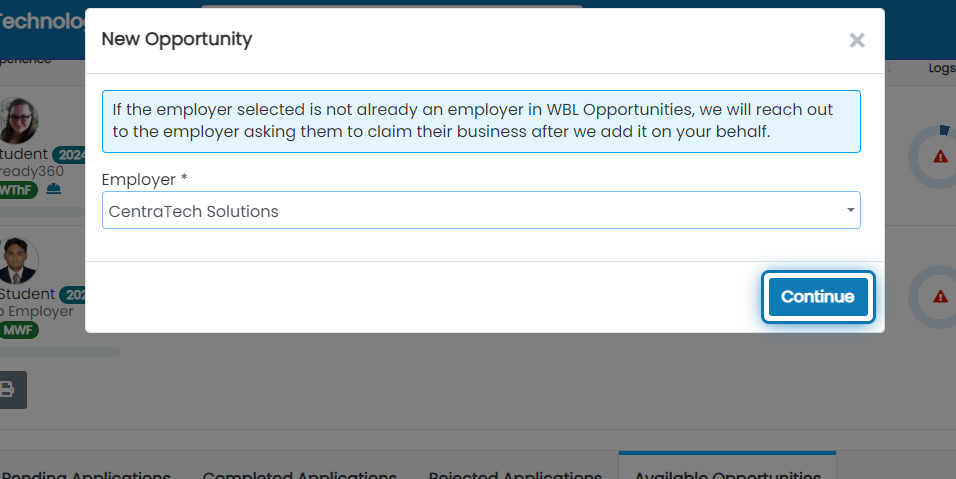Click the lower red warning triangle icon
This screenshot has width=956, height=479.
[940, 297]
